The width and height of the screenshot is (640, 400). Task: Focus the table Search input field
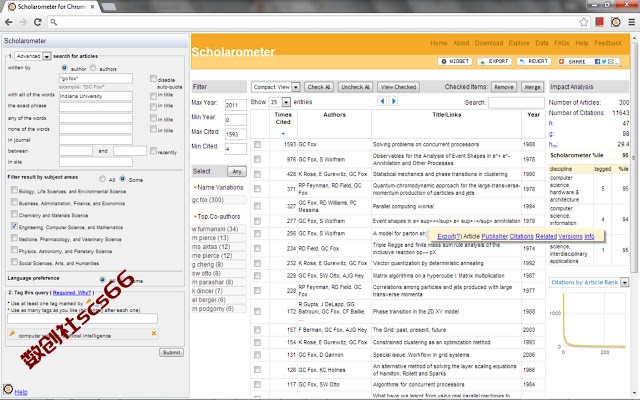click(x=516, y=102)
